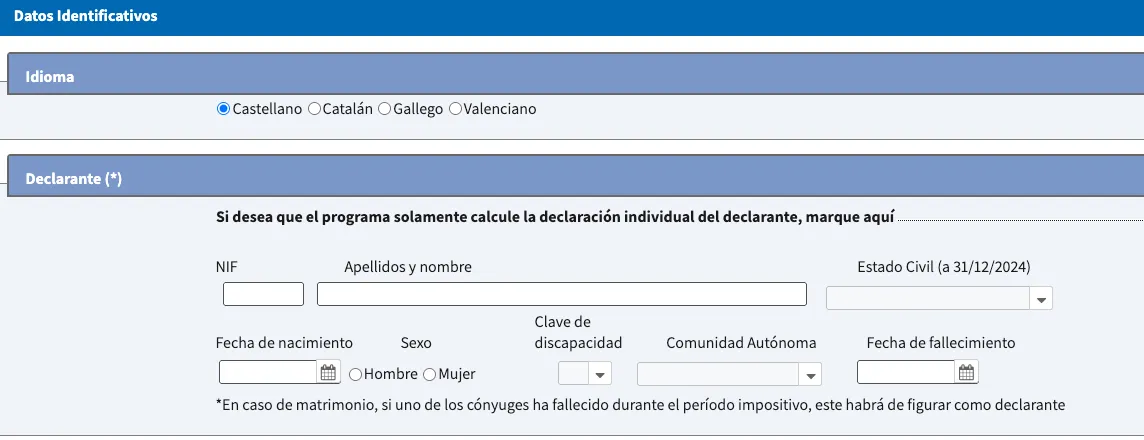The height and width of the screenshot is (440, 1144).
Task: Open the Fecha de fallecimiento calendar picker
Action: 966,373
